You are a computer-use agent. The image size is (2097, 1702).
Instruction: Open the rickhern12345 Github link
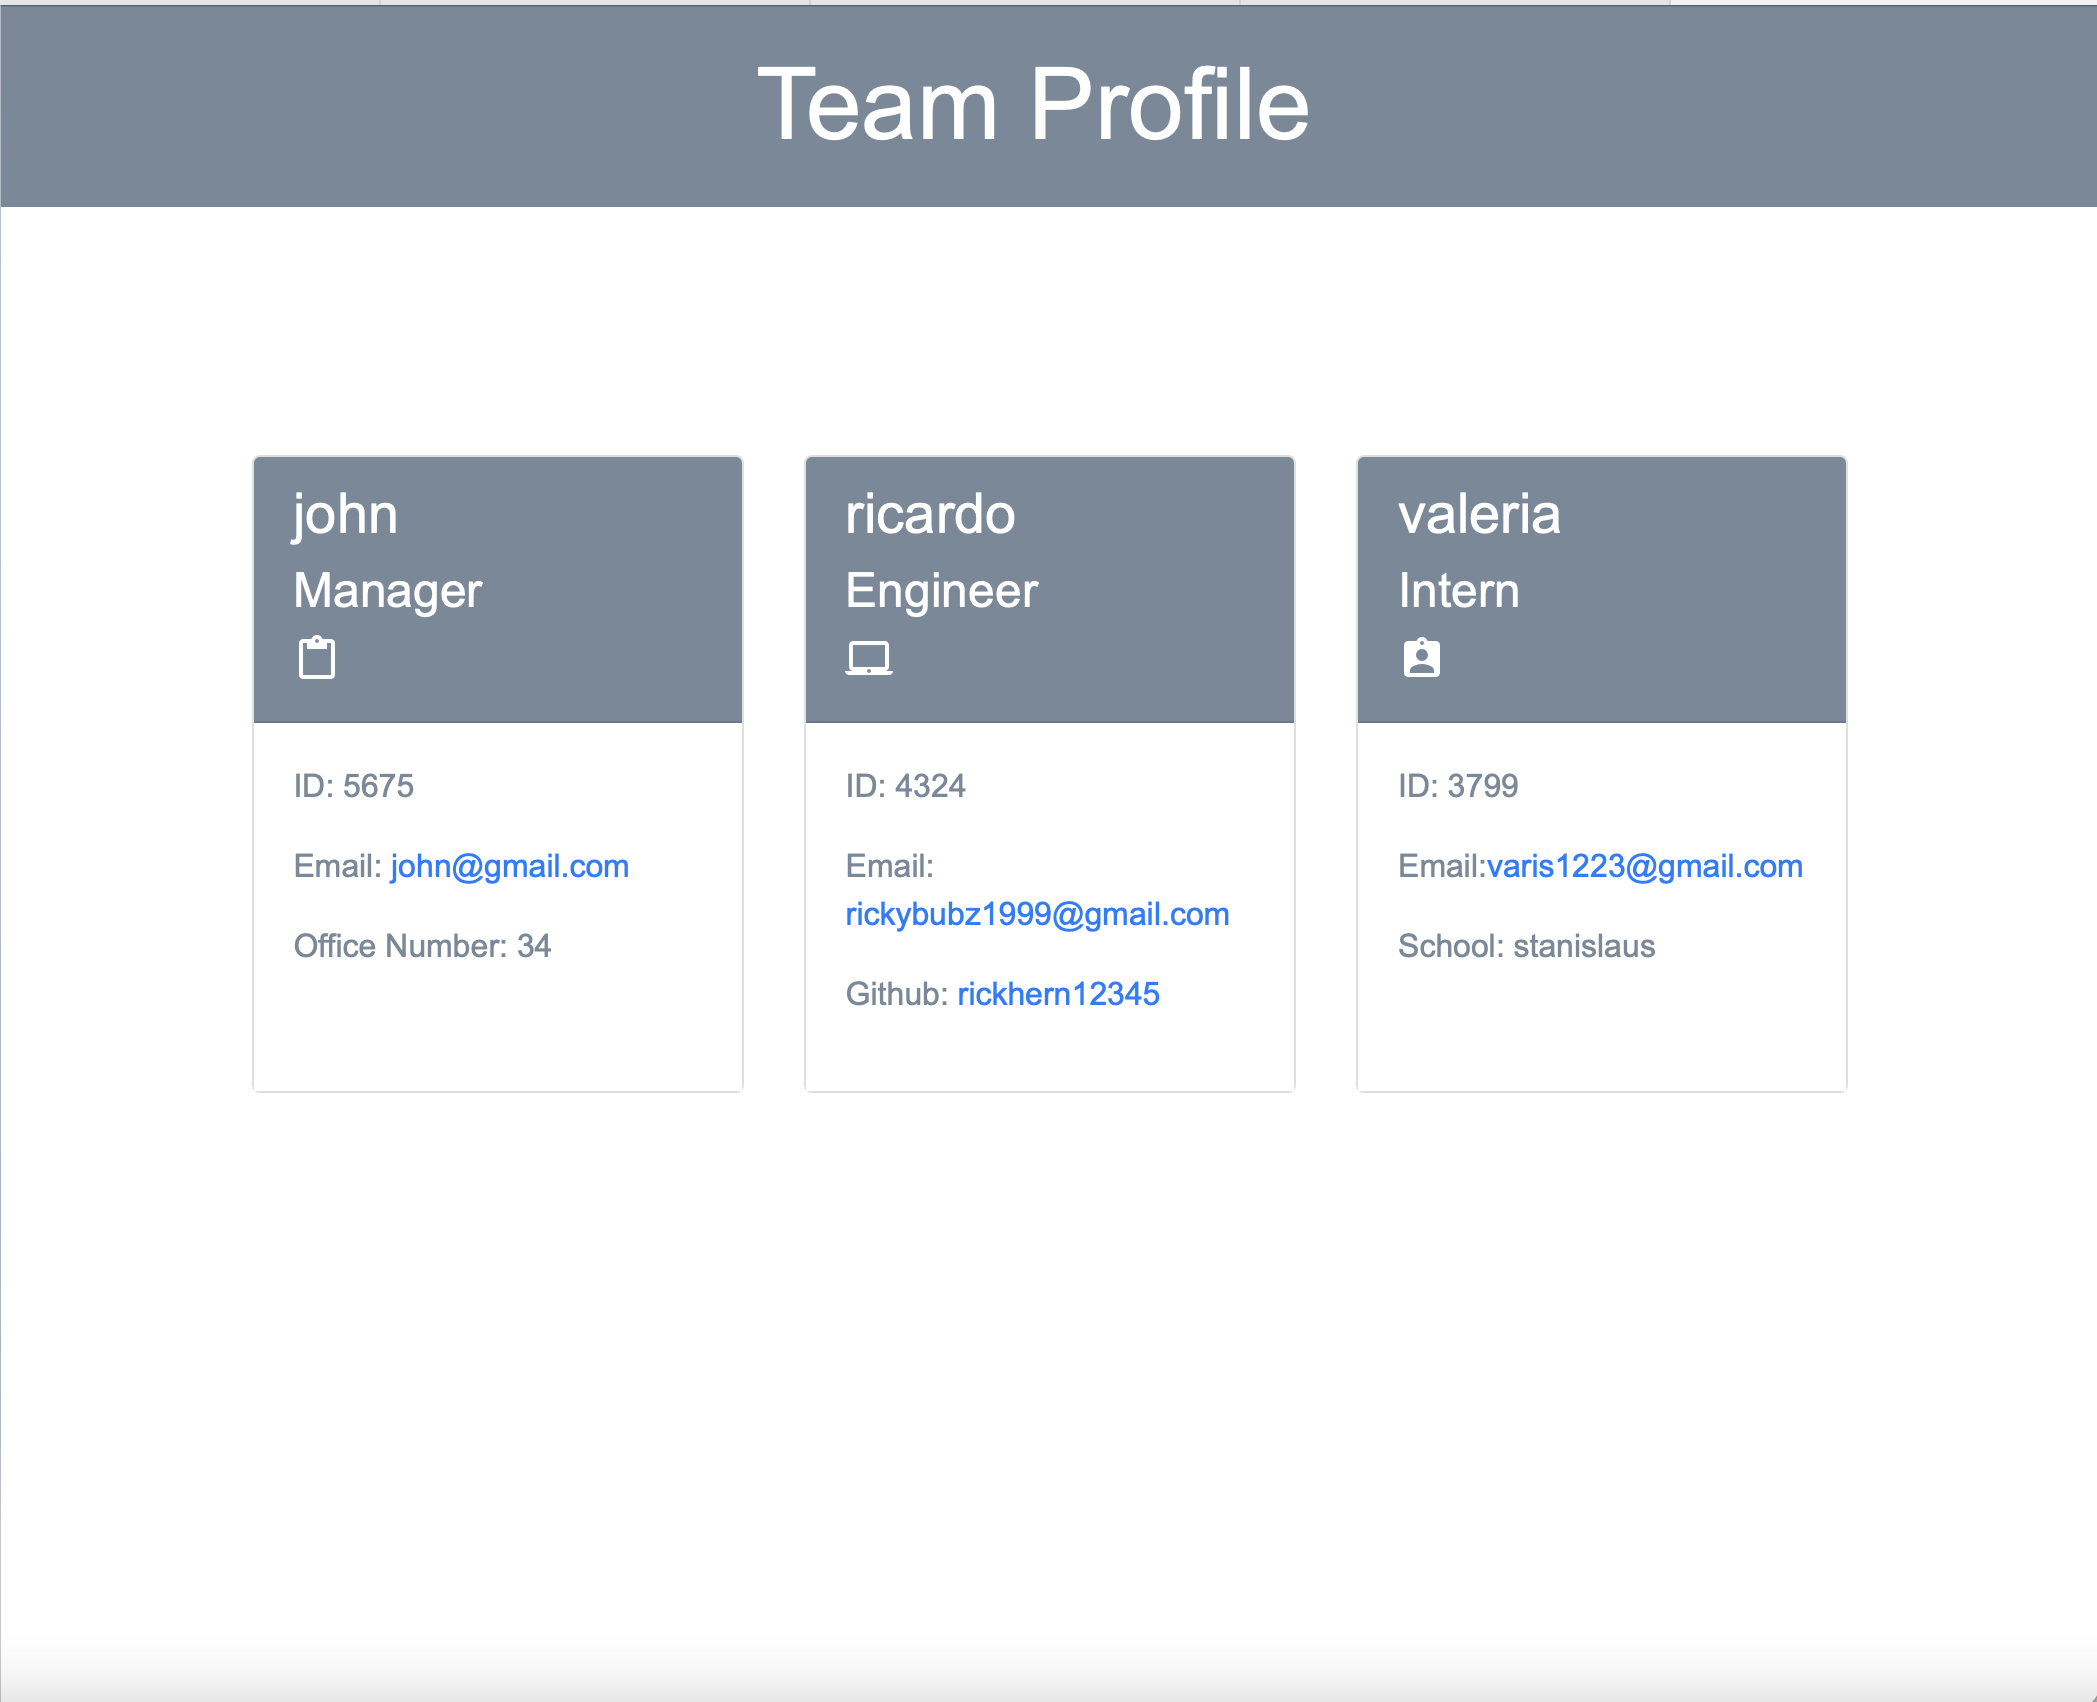click(x=1058, y=992)
